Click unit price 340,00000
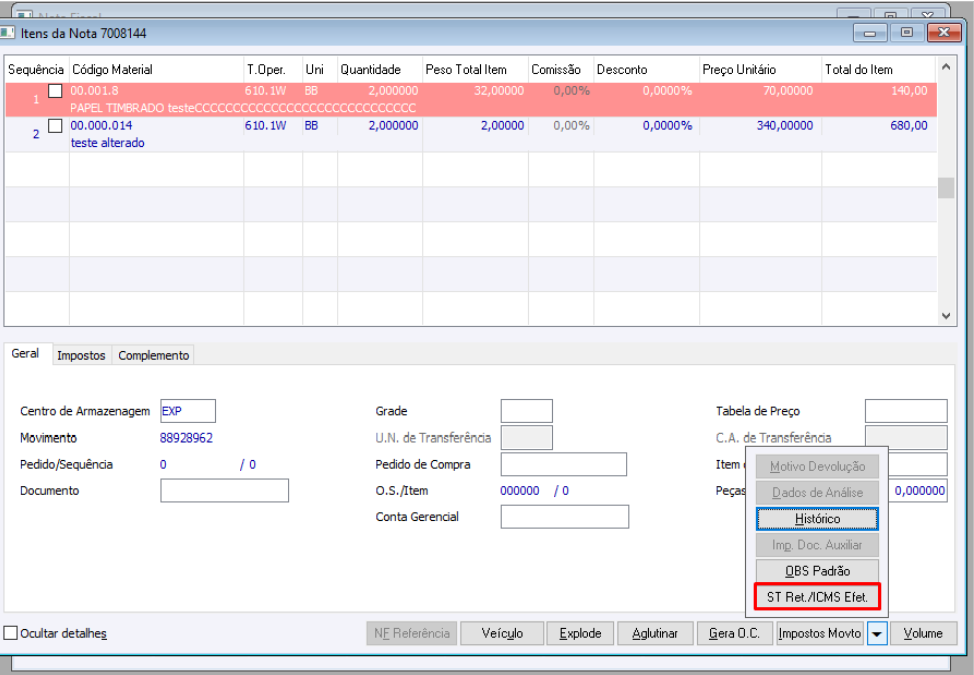This screenshot has height=675, width=974. (x=785, y=125)
